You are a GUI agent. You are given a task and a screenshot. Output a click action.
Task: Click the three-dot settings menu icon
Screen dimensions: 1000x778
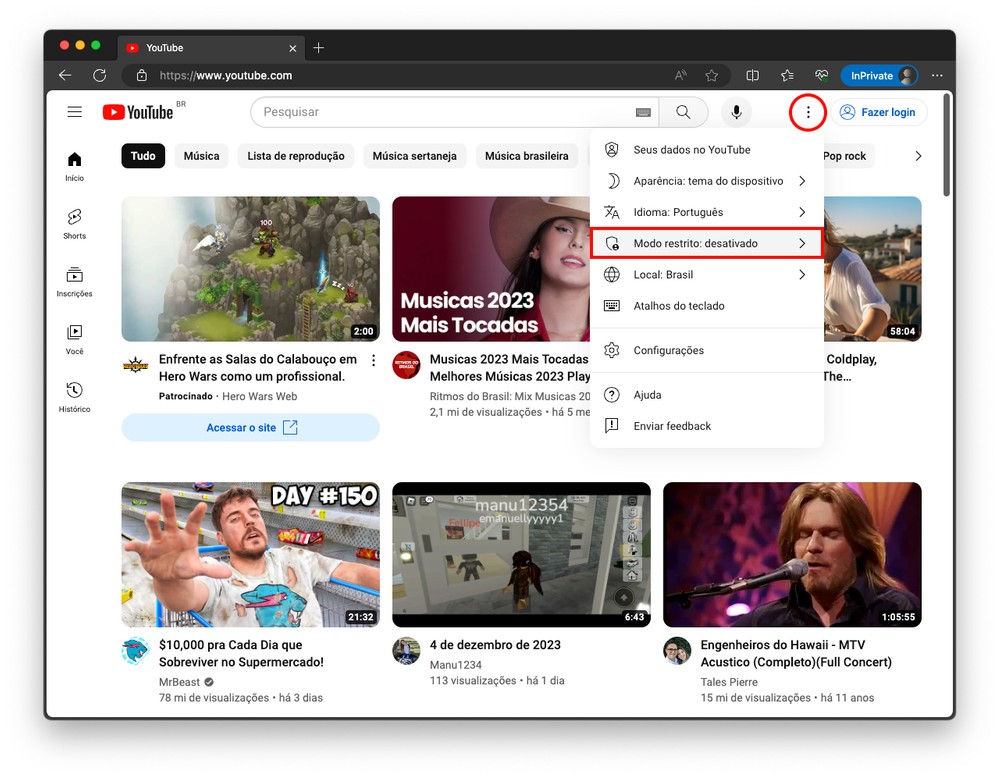[x=808, y=112]
